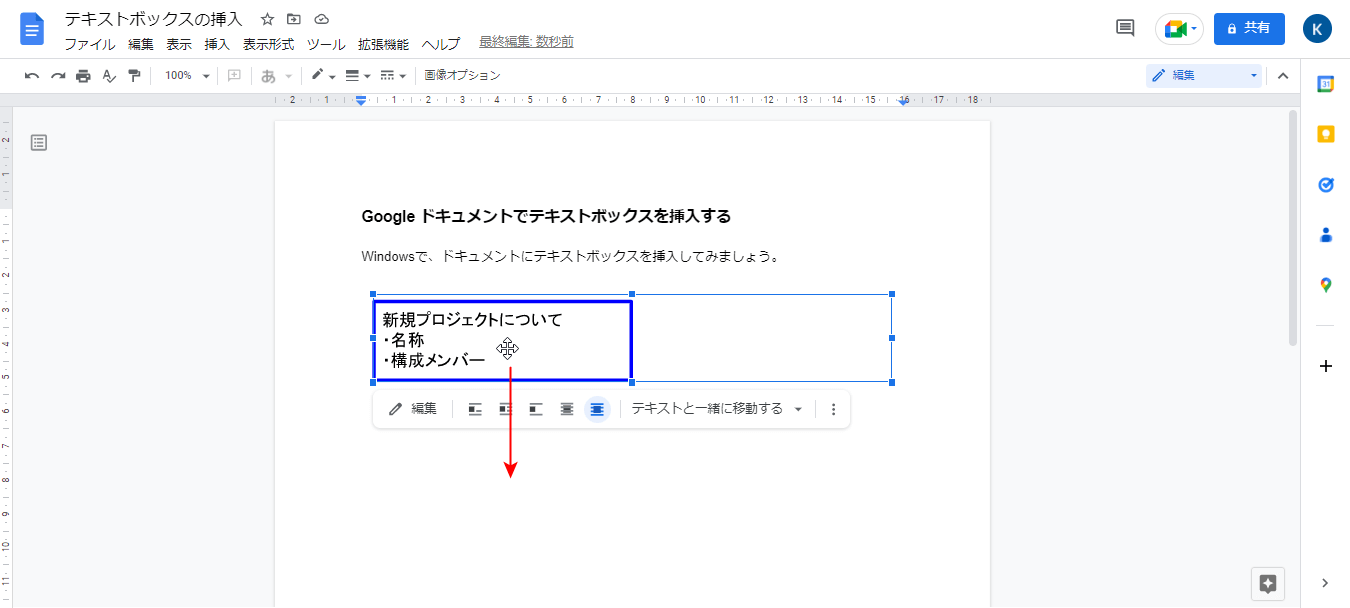Show document outline

[x=39, y=143]
